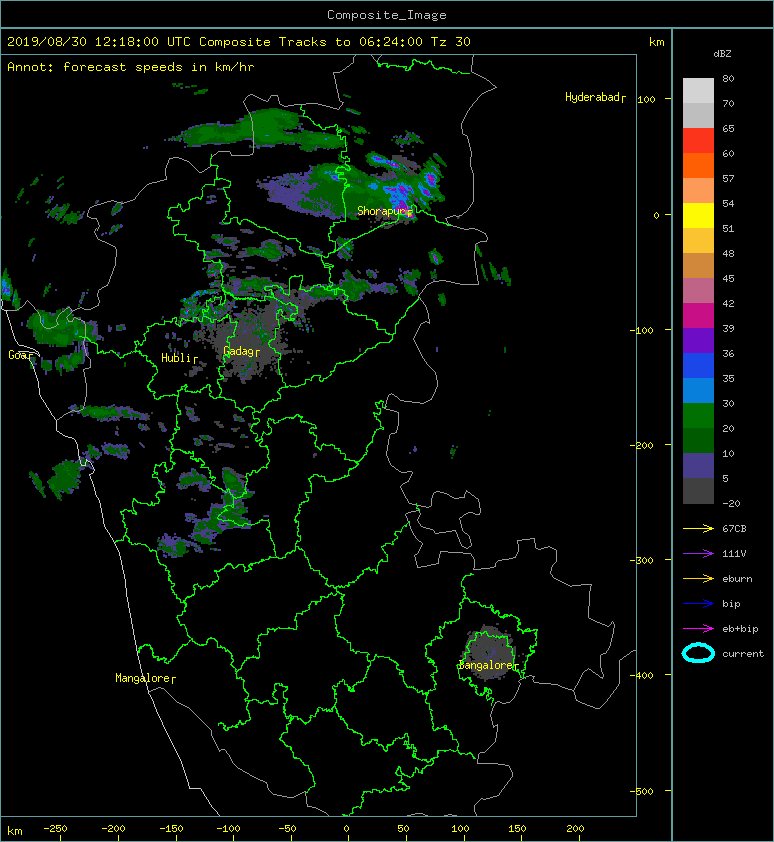Click the dBZ legend heading
This screenshot has width=774, height=842.
[x=722, y=54]
